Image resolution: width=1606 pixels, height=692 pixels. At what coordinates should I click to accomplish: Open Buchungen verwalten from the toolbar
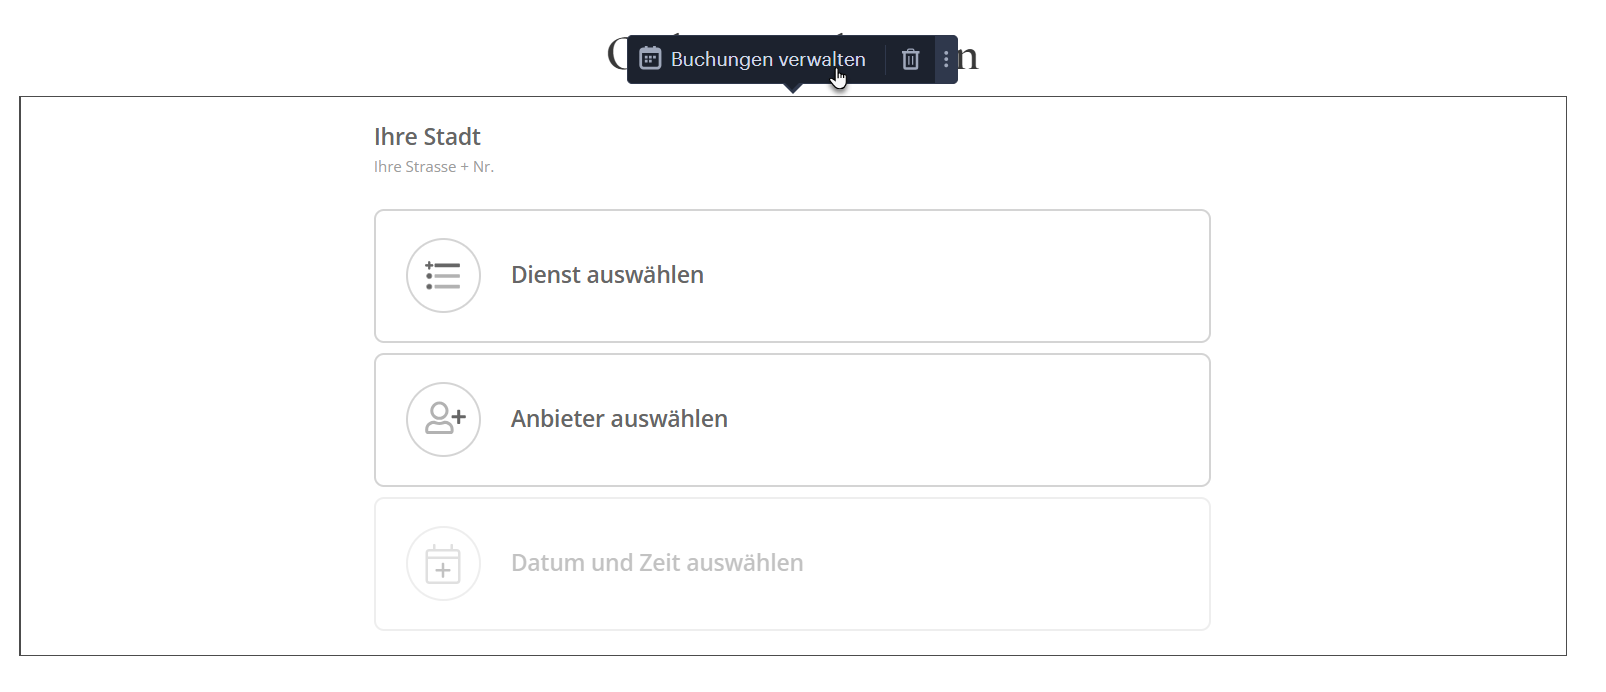point(767,59)
